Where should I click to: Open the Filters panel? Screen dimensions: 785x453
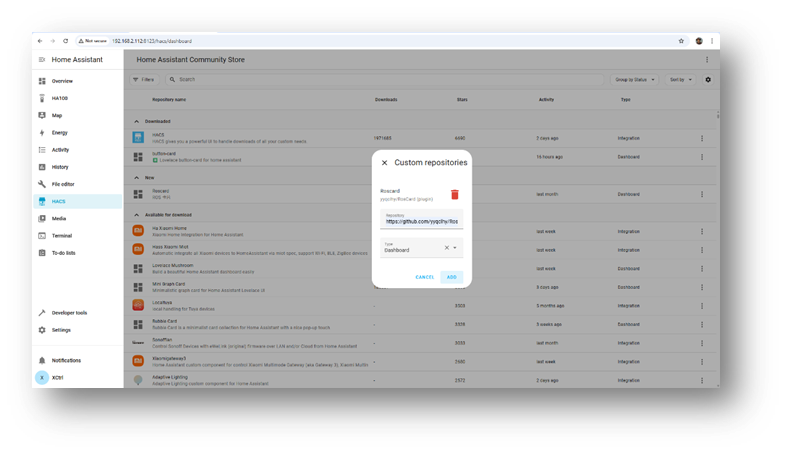tap(144, 79)
